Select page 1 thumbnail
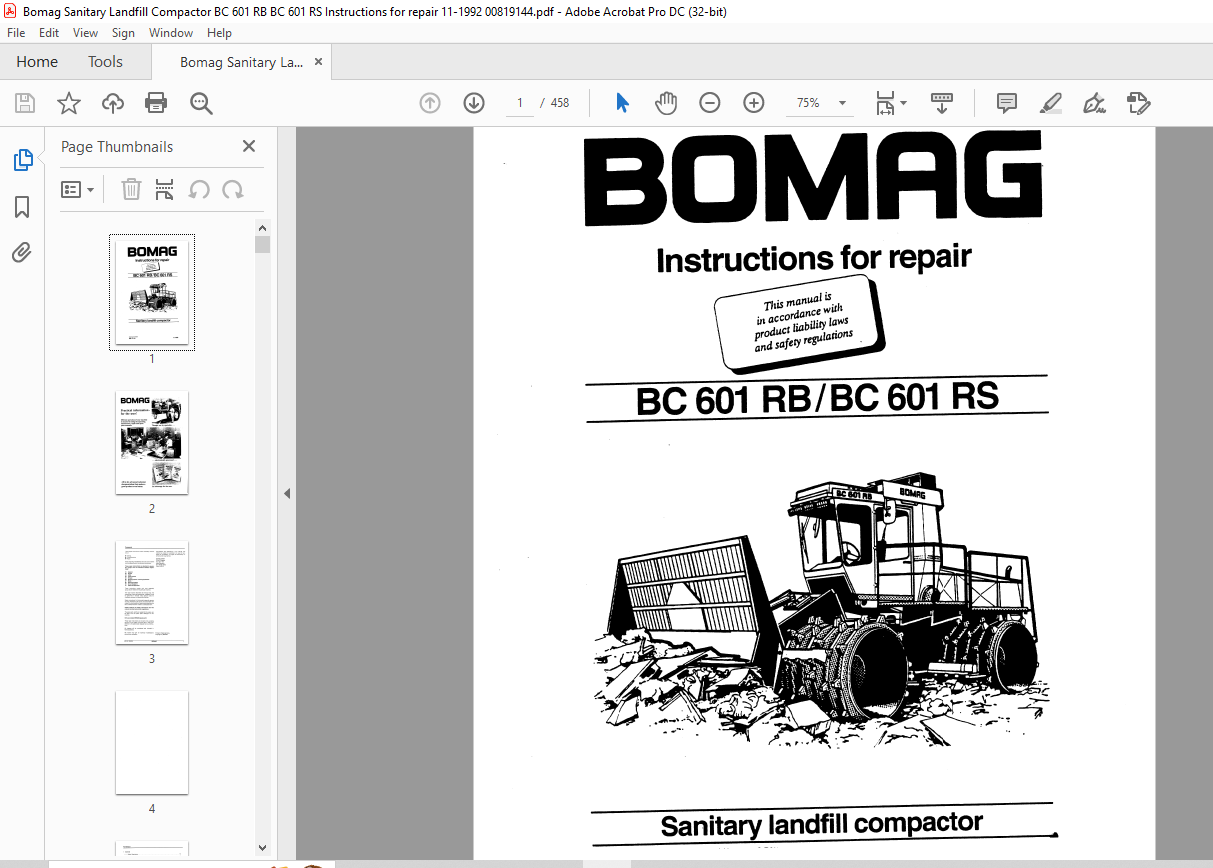The width and height of the screenshot is (1213, 868). tap(152, 292)
